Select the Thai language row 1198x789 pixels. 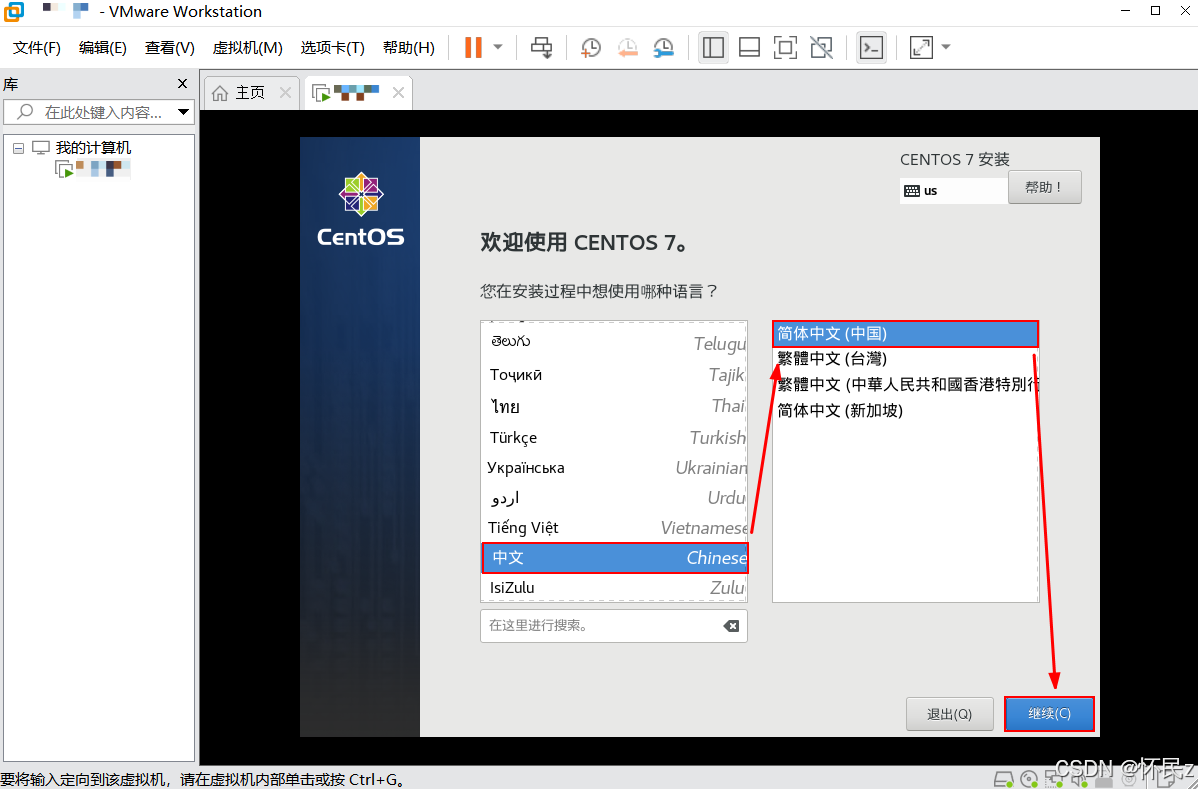click(x=614, y=406)
